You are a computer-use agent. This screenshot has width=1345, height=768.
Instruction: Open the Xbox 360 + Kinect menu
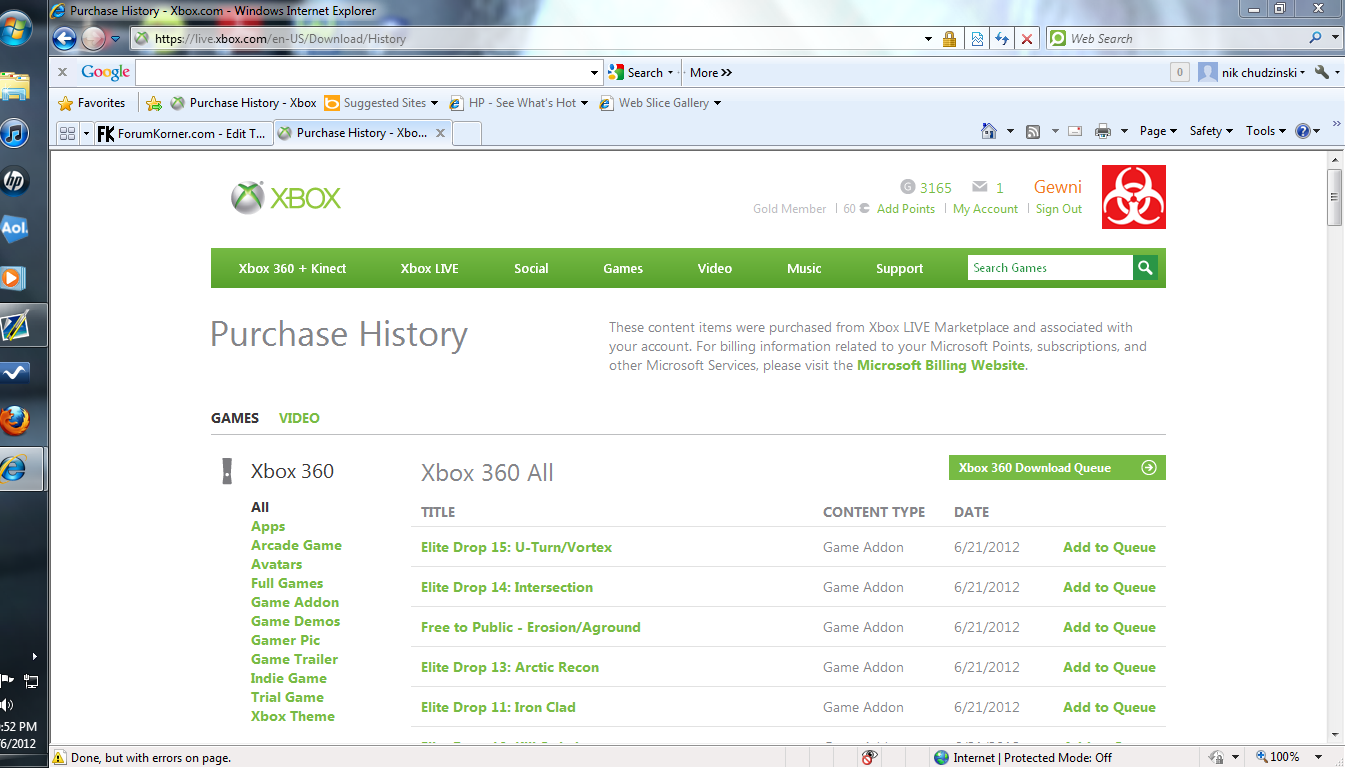pos(292,268)
